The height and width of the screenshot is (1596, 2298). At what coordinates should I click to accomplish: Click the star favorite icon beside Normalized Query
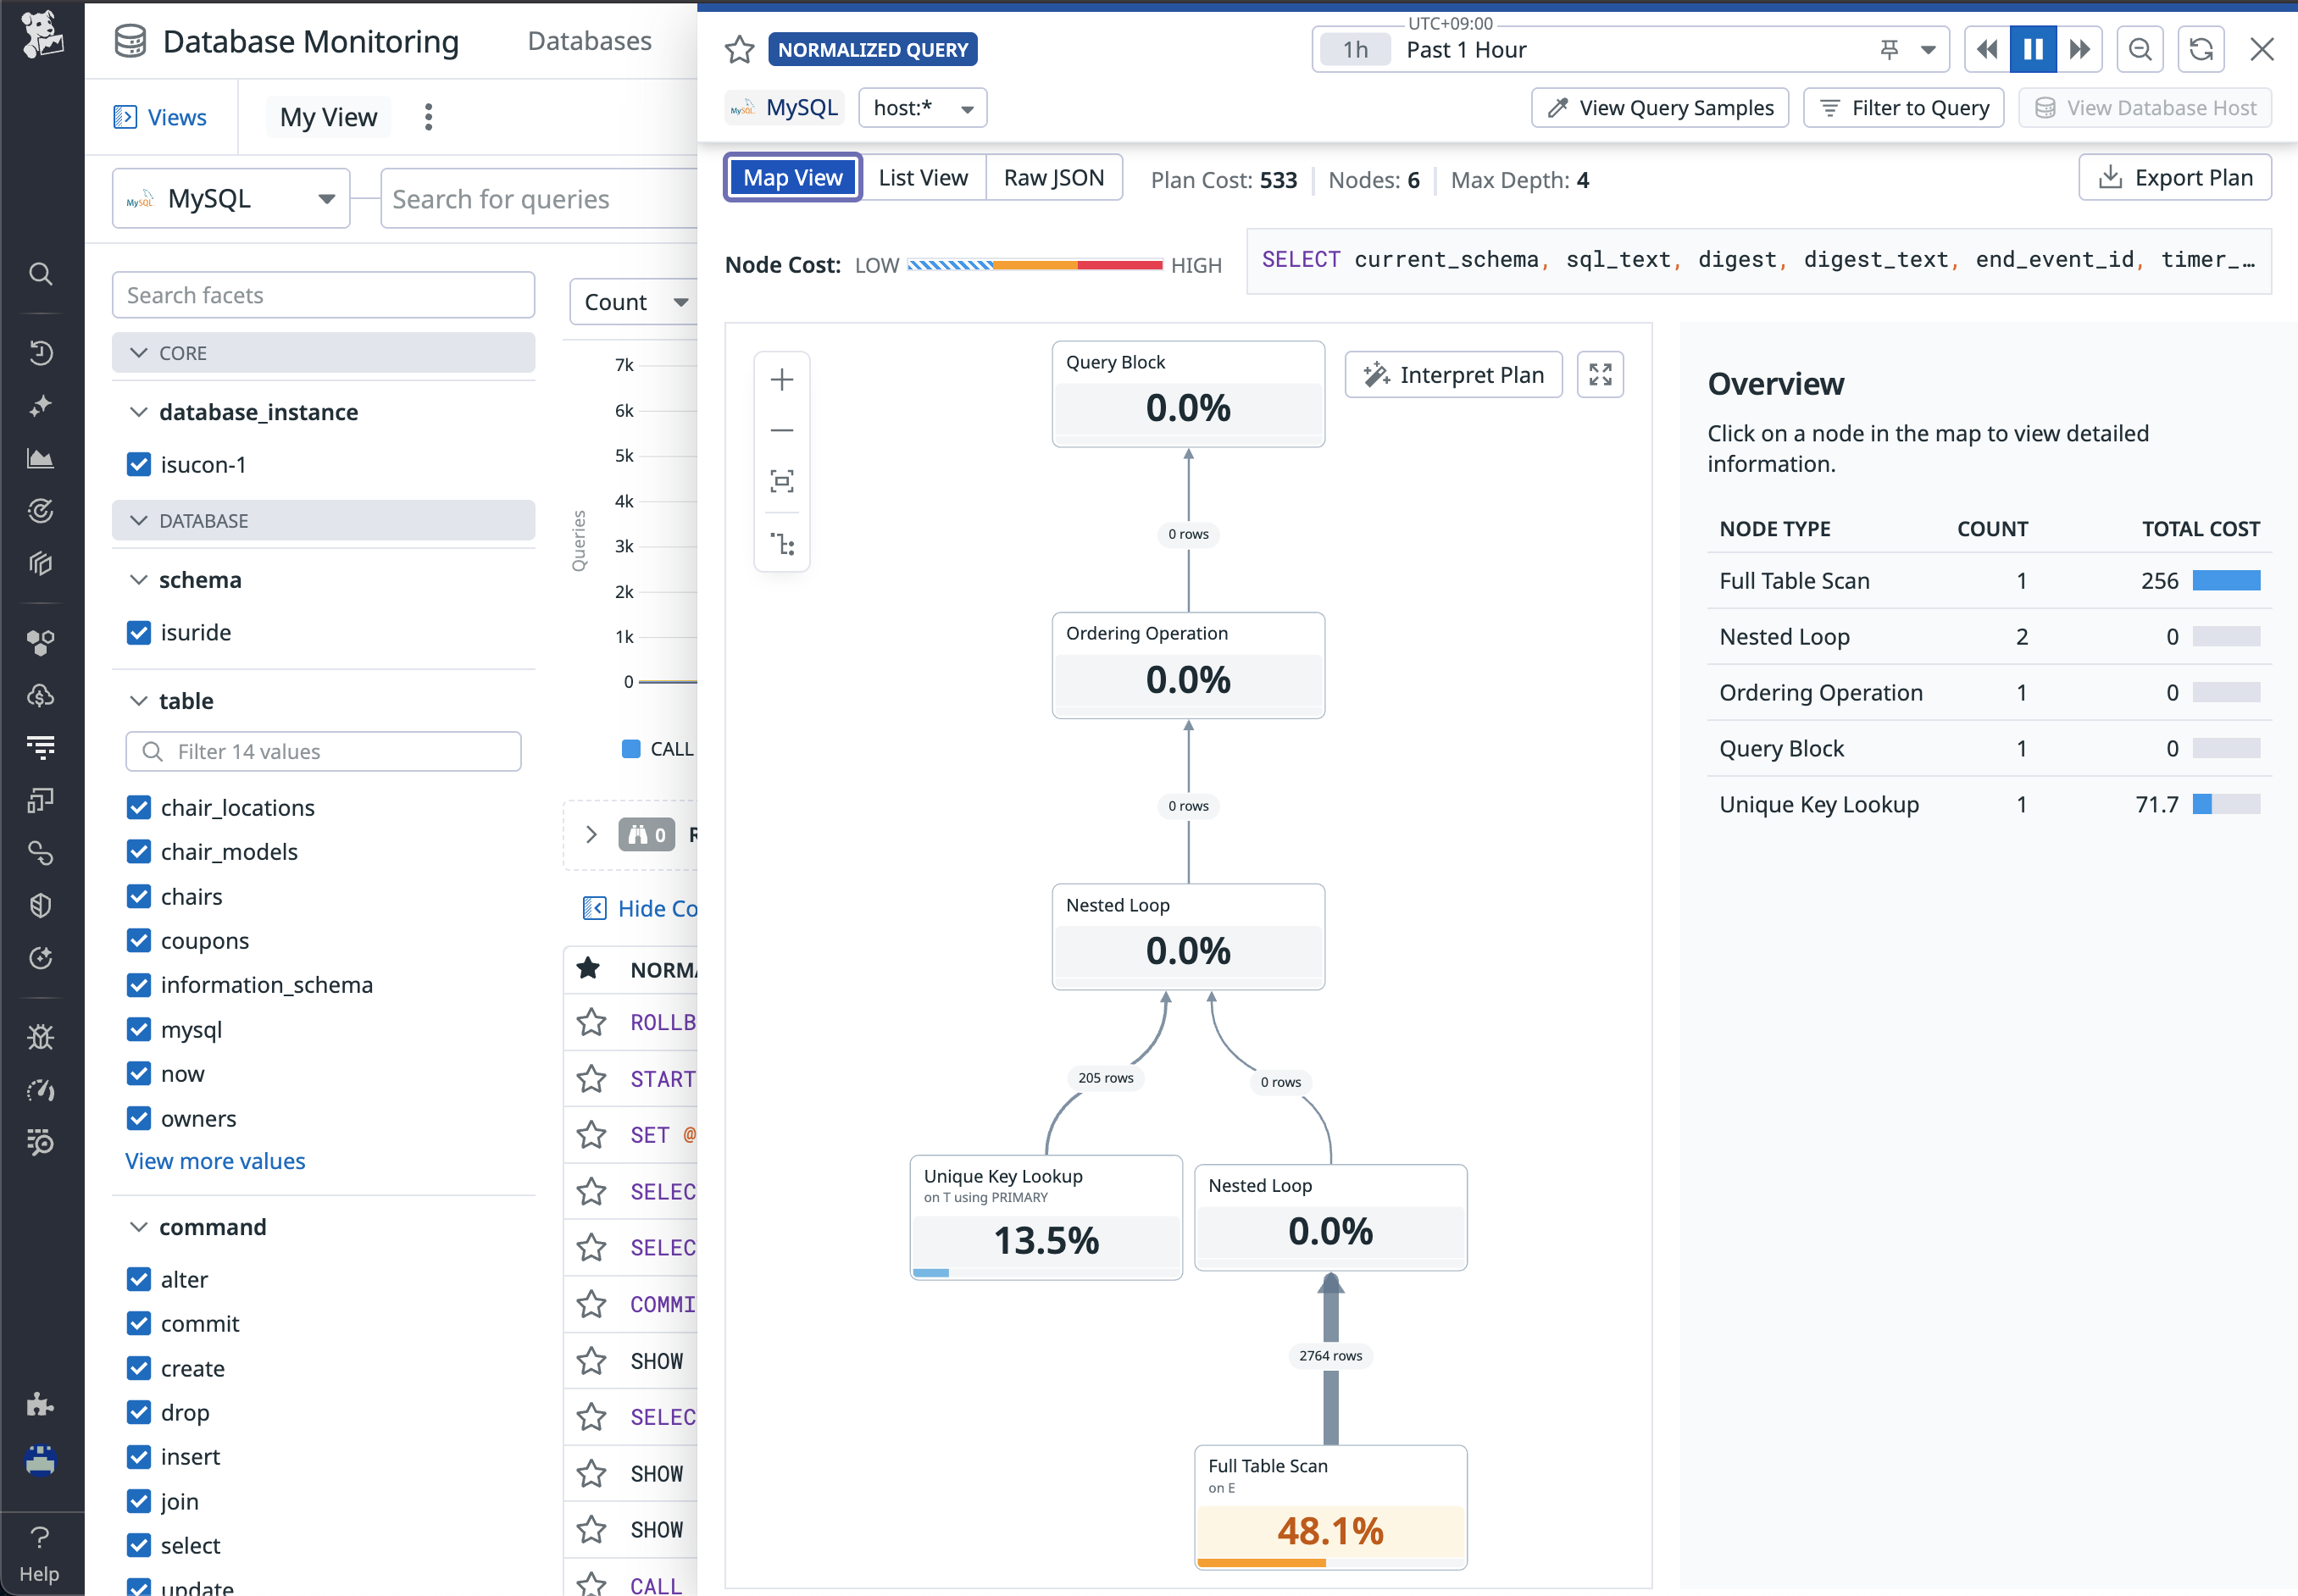(x=739, y=49)
